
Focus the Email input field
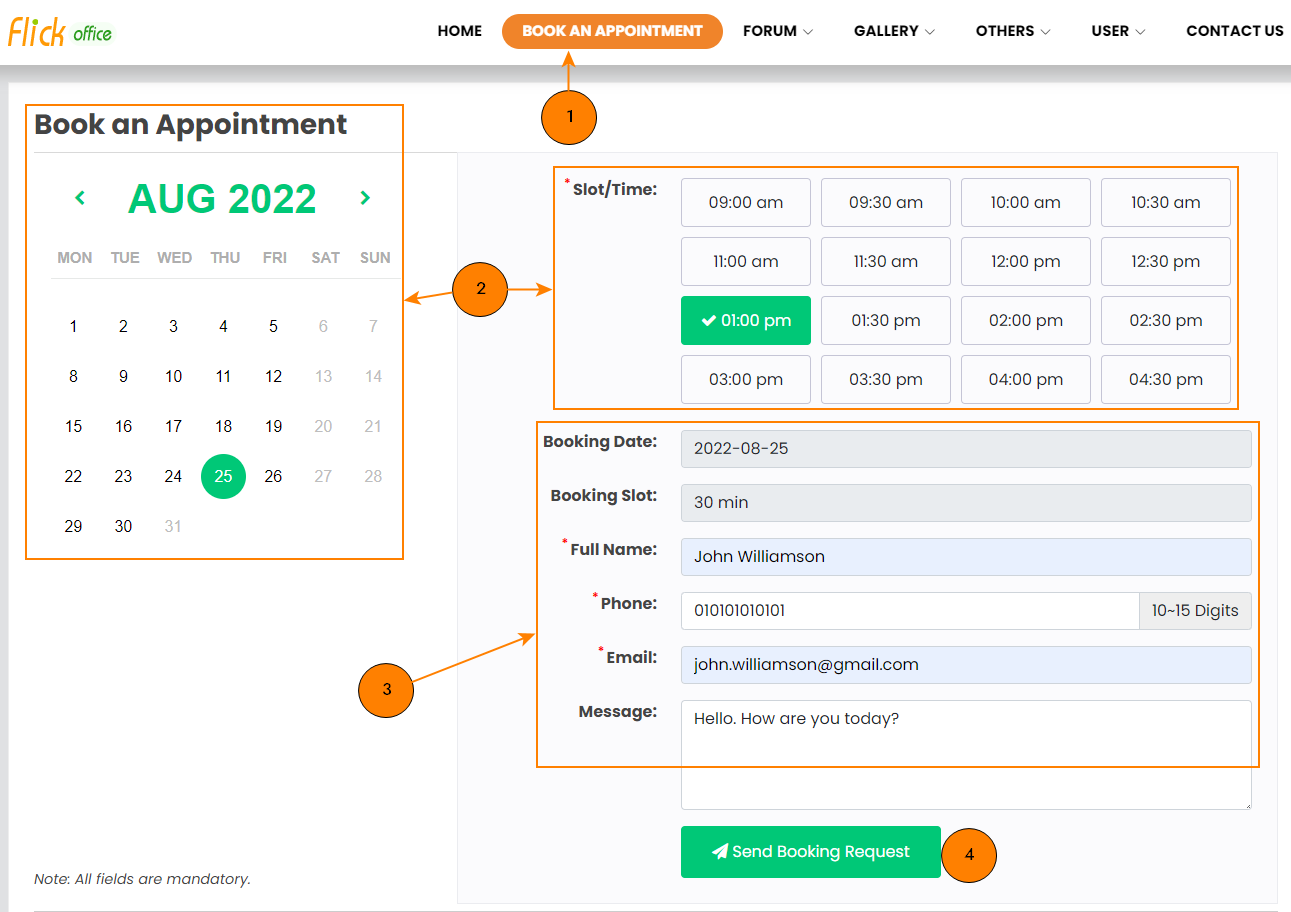965,665
